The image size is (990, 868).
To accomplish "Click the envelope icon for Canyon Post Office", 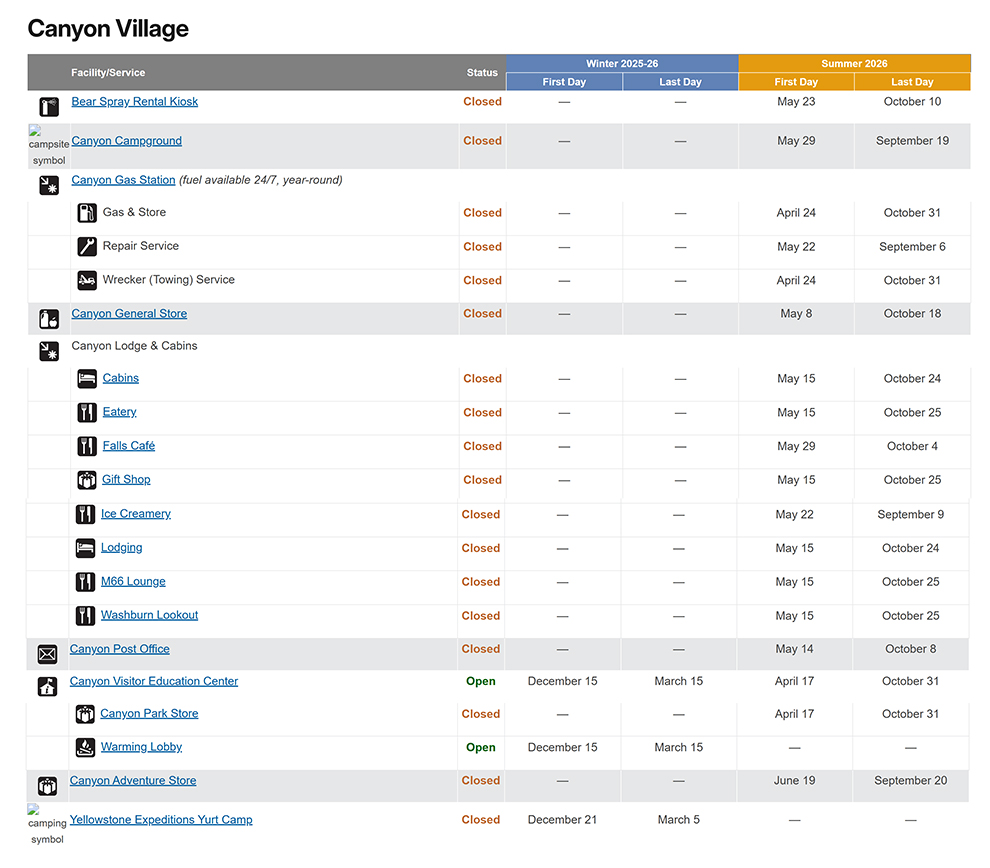I will point(47,654).
